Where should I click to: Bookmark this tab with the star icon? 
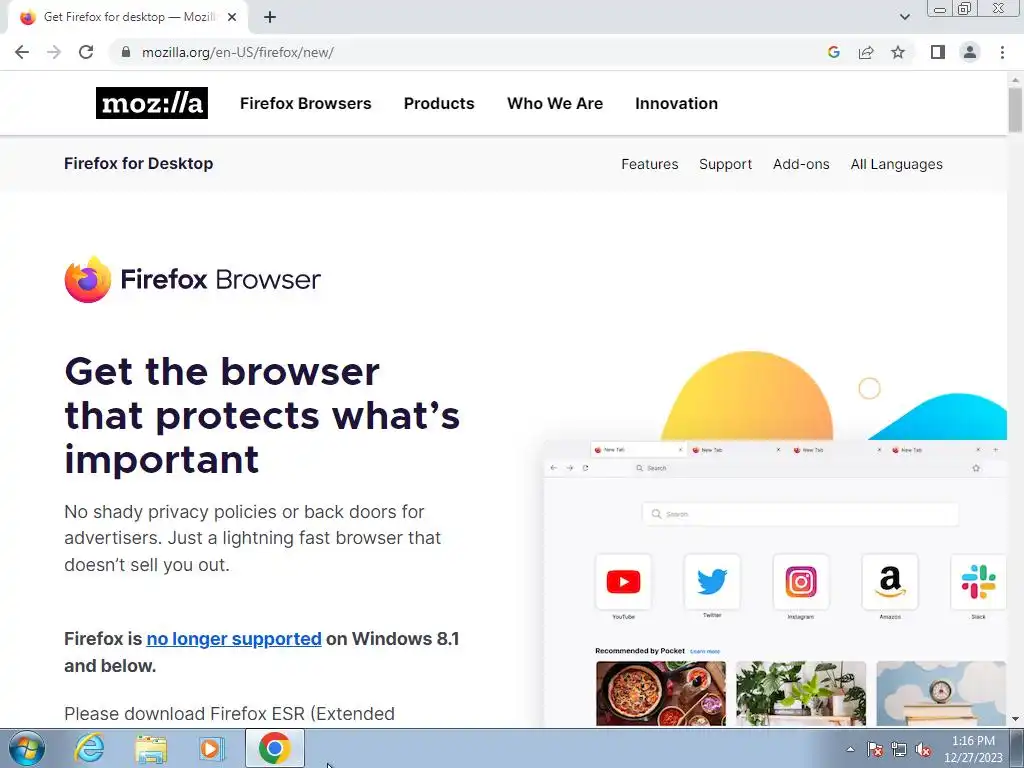[898, 52]
